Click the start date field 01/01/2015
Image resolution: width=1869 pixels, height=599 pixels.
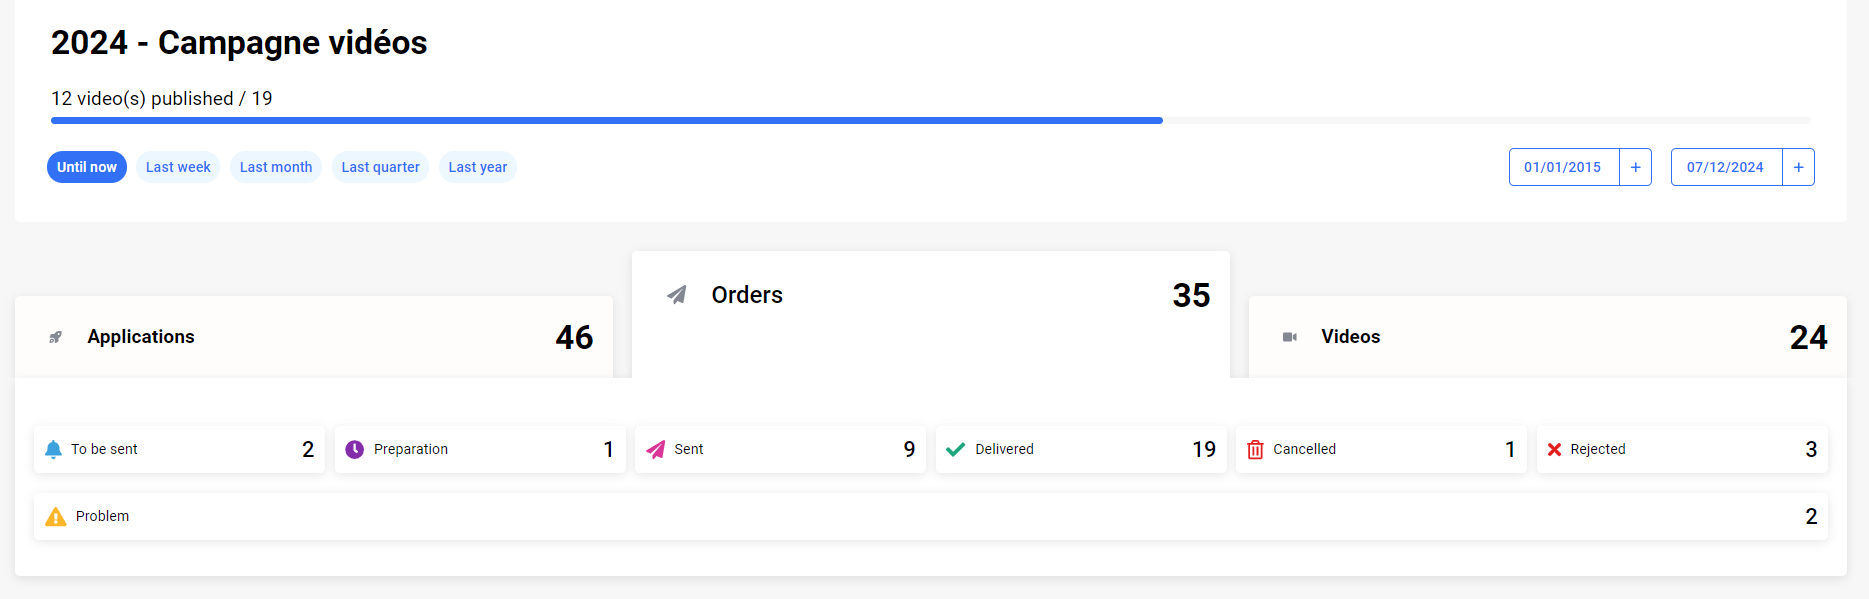[1563, 167]
